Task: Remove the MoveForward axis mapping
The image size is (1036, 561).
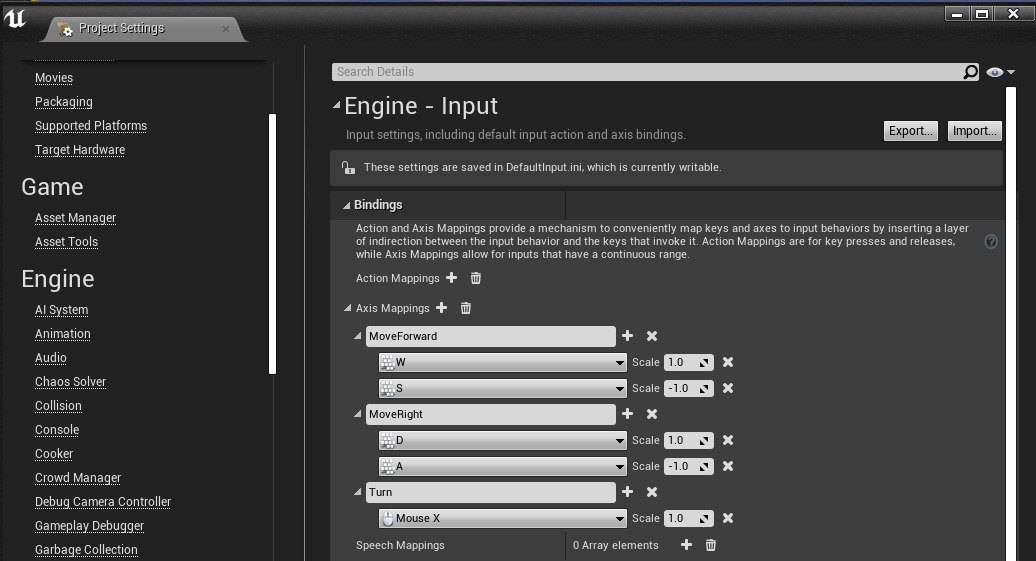Action: (652, 336)
